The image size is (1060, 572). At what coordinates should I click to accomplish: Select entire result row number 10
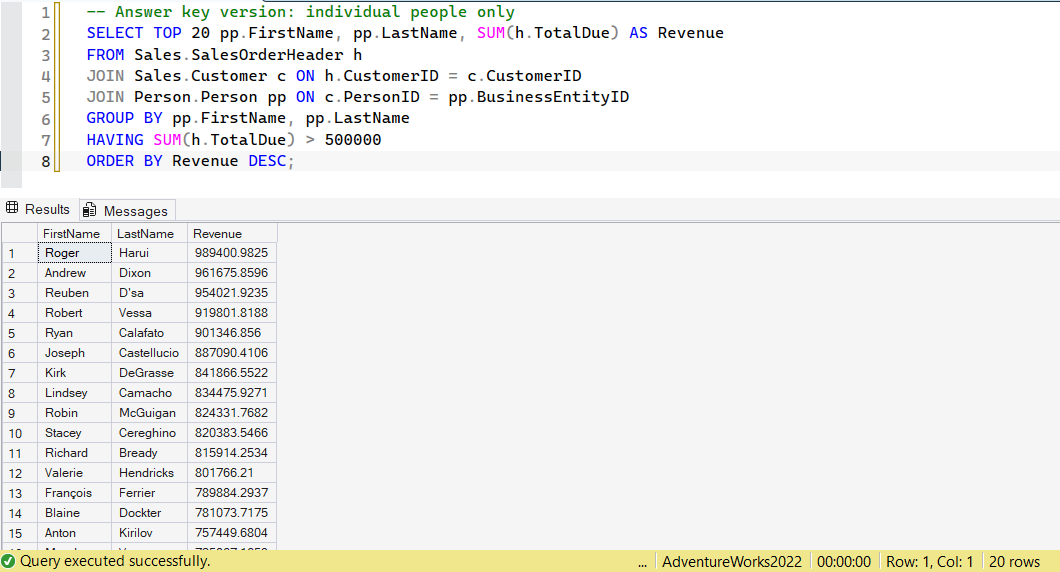(x=20, y=433)
